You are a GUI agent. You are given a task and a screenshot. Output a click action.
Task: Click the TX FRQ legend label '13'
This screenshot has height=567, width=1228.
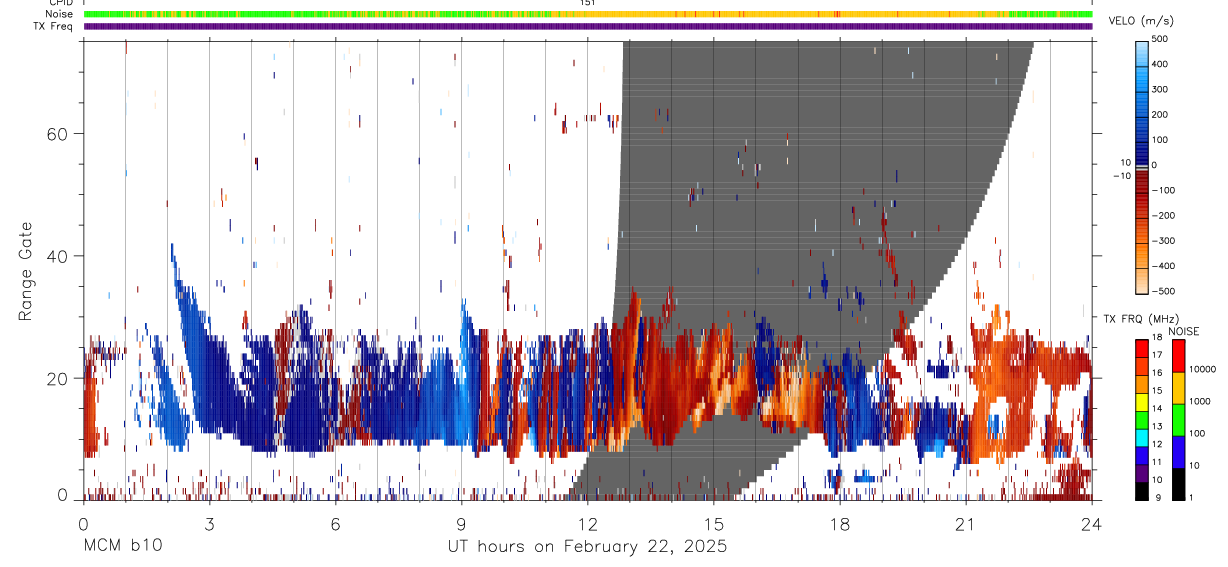(1159, 426)
